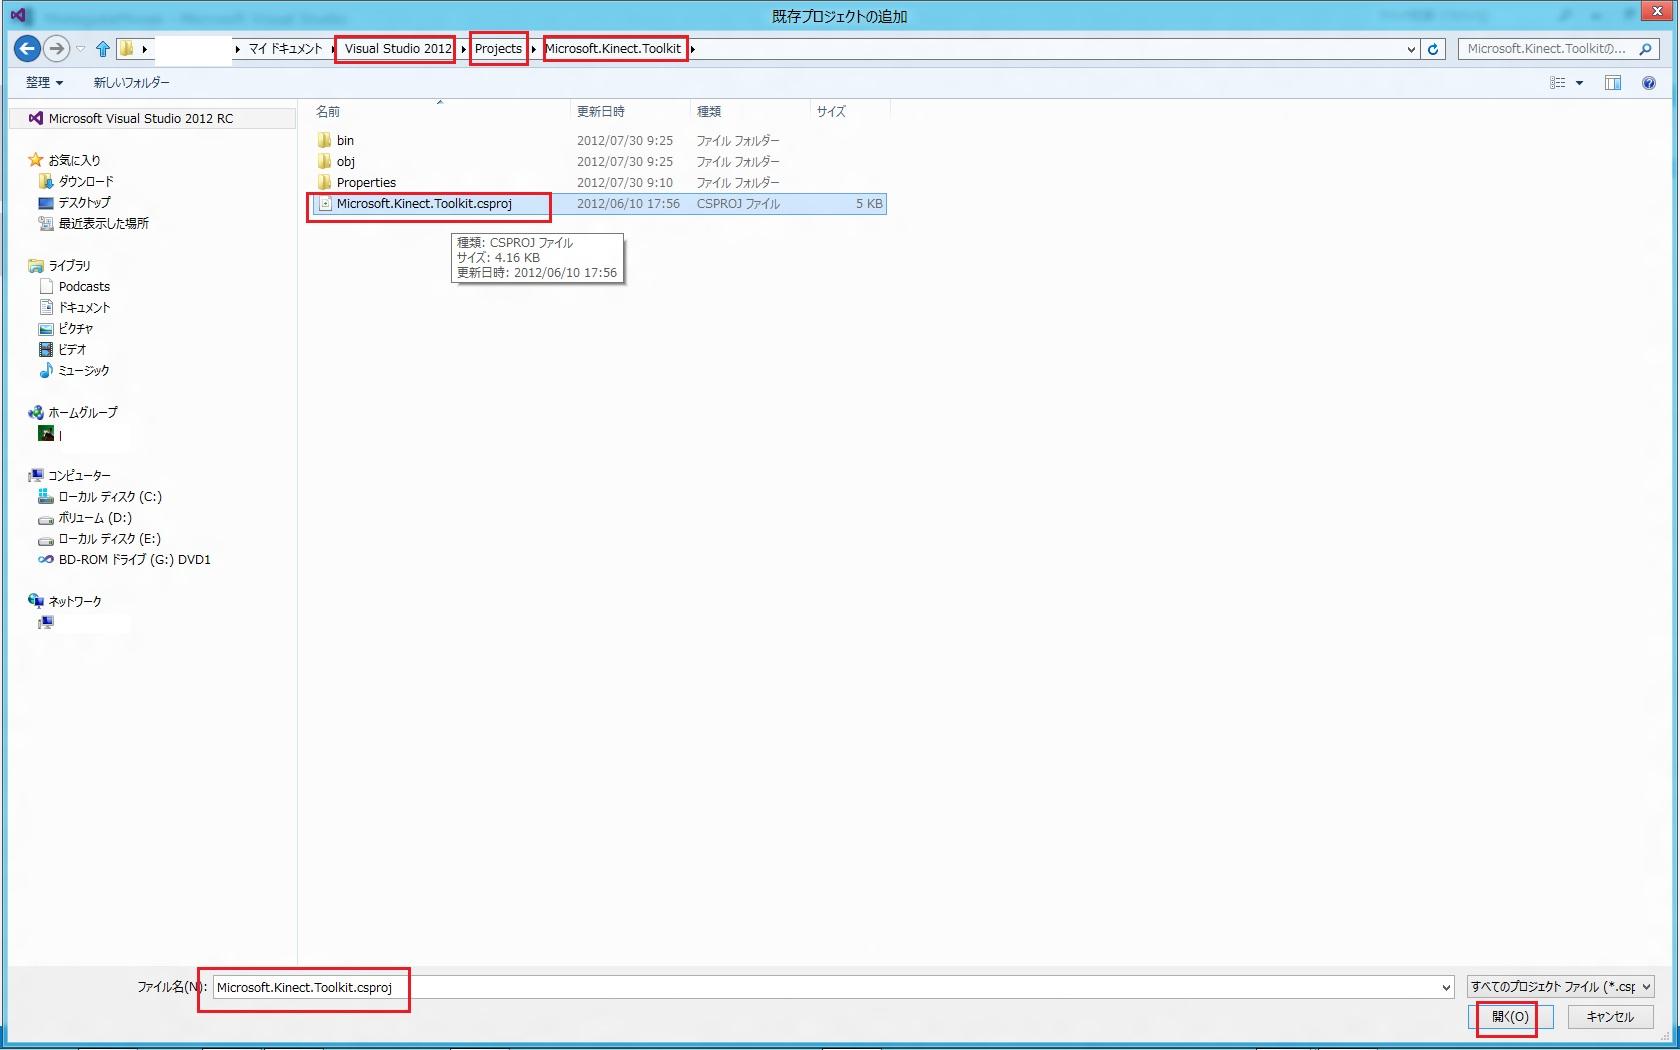Expand the arrow after Visual Studio 2012 breadcrumb
1680x1050 pixels.
click(x=464, y=49)
